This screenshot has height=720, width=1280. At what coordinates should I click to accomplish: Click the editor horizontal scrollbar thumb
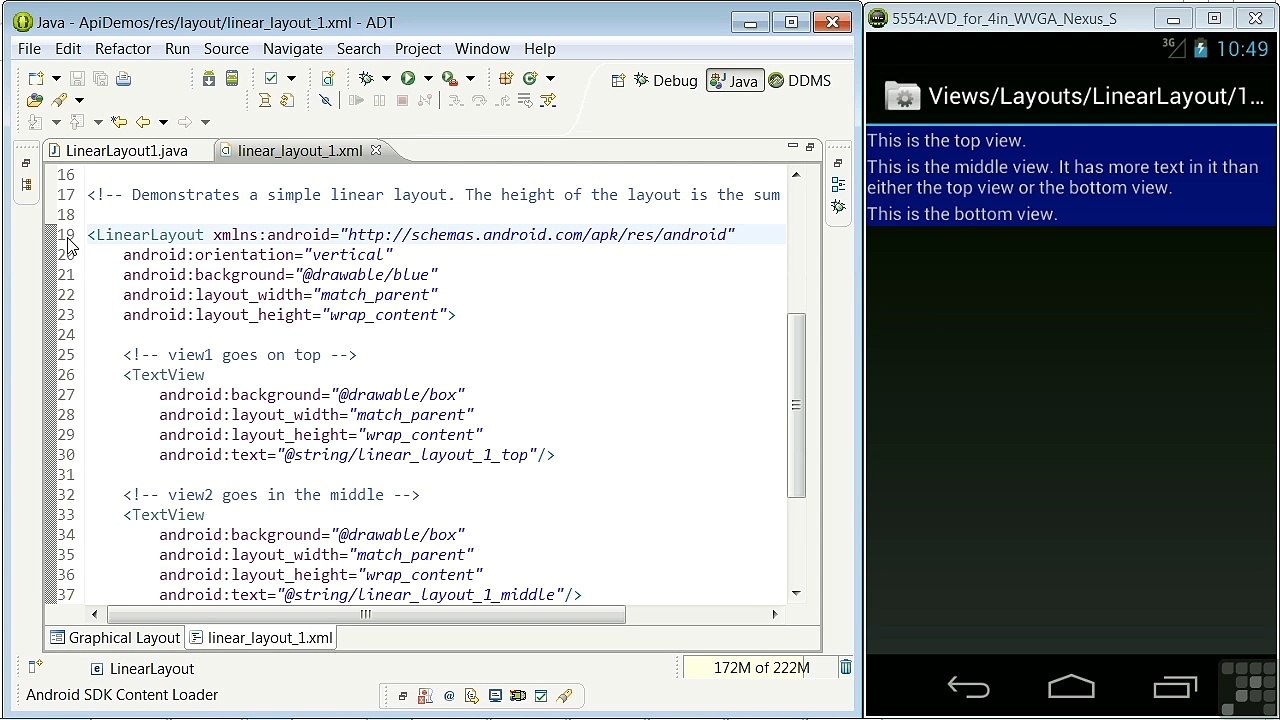pos(366,614)
